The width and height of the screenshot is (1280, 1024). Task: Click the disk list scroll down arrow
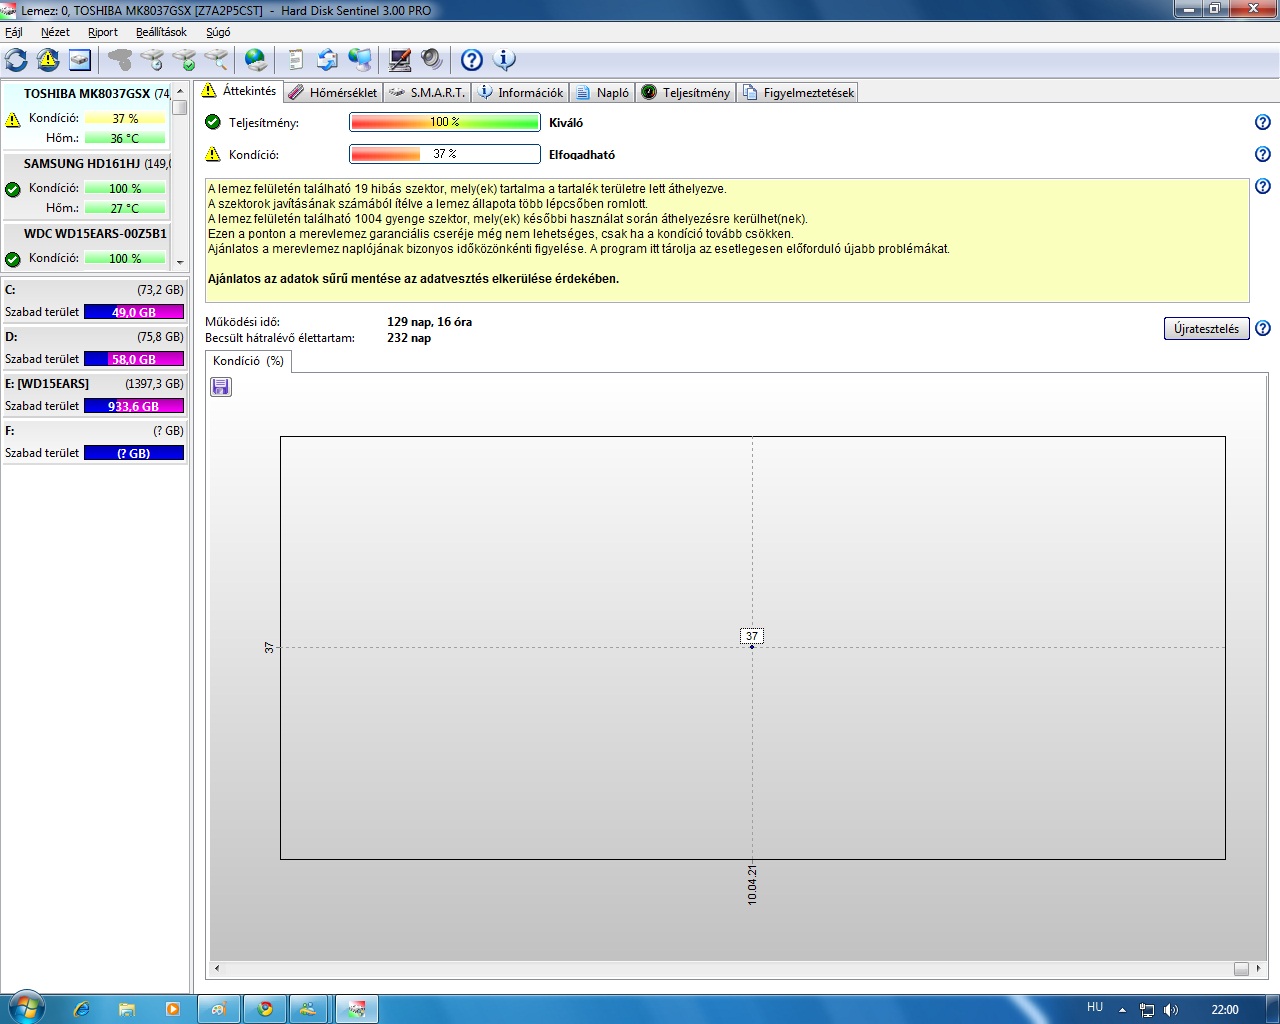pos(180,262)
